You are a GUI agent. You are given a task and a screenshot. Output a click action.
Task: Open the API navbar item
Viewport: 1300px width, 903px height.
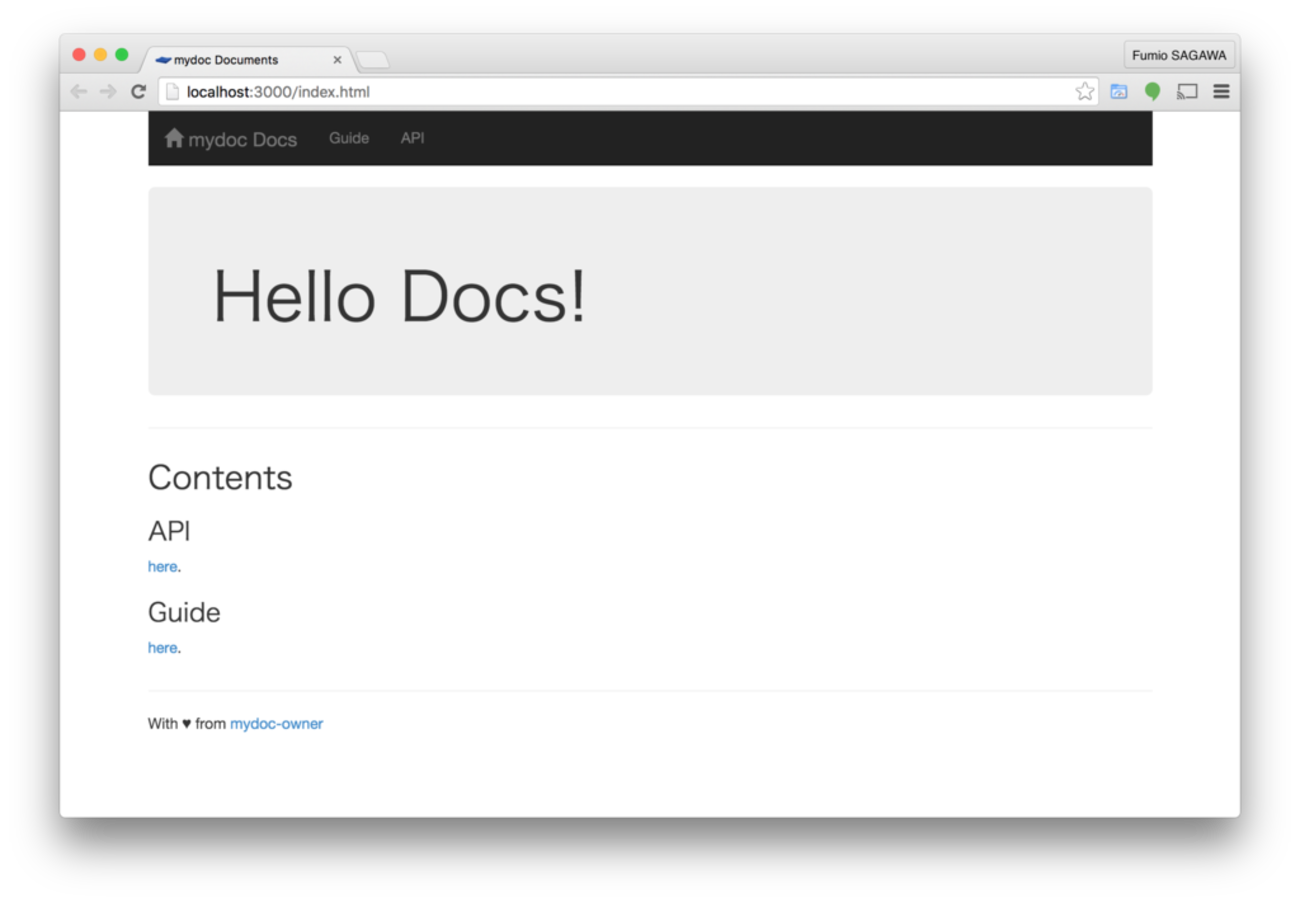pos(412,138)
